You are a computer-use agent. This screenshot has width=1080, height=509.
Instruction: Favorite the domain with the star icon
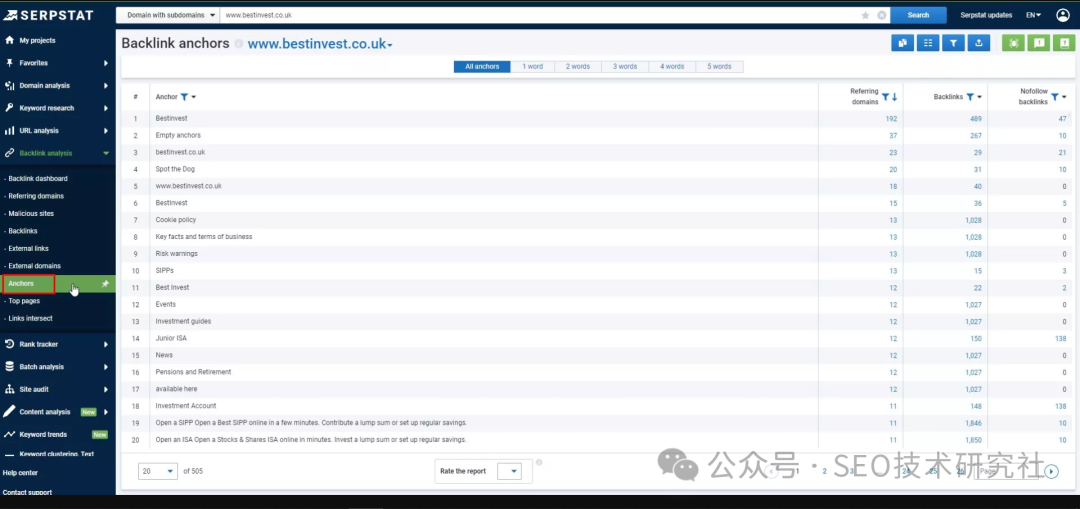(x=865, y=15)
